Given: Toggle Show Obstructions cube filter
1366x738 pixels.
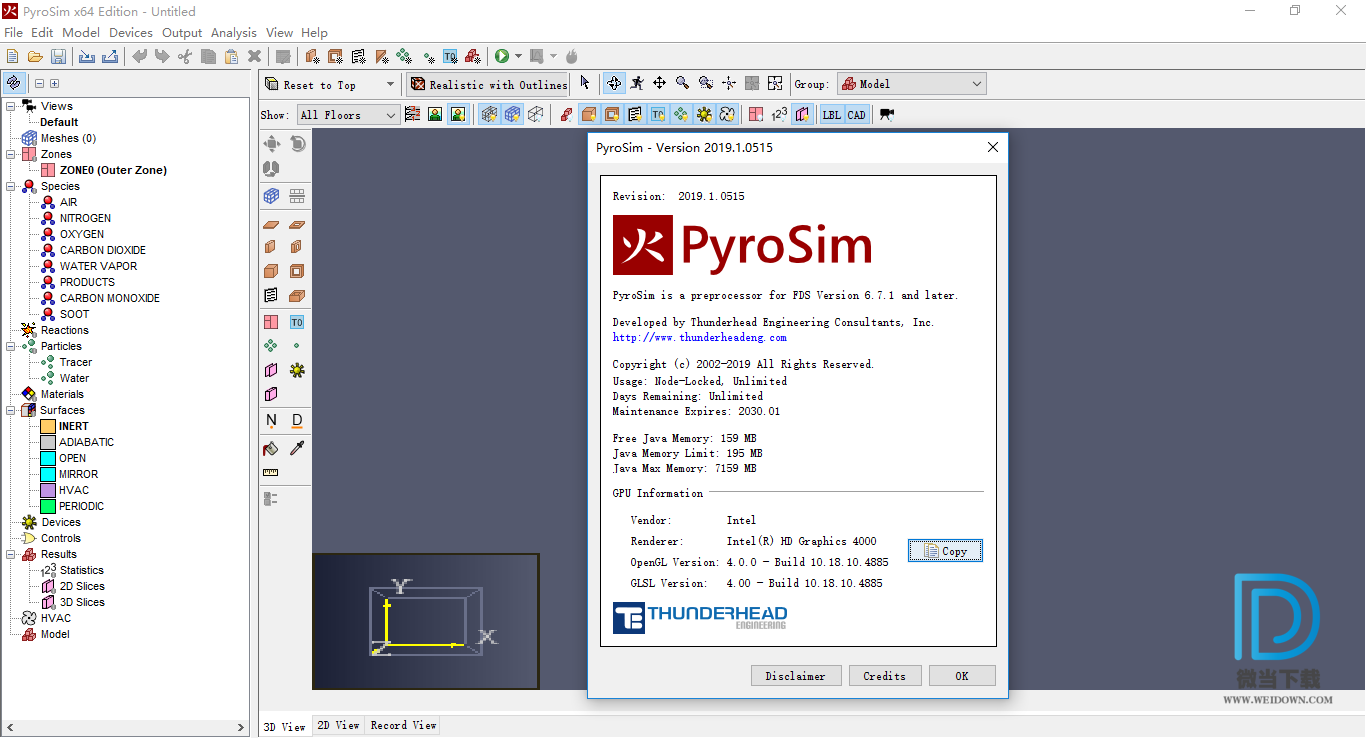Looking at the screenshot, I should click(x=589, y=115).
